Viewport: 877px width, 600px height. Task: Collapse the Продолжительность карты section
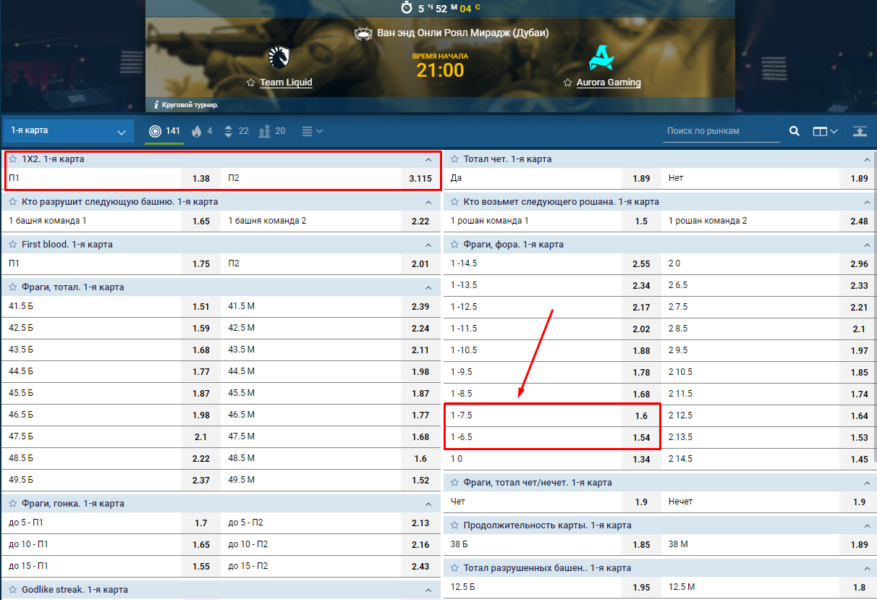(x=870, y=525)
